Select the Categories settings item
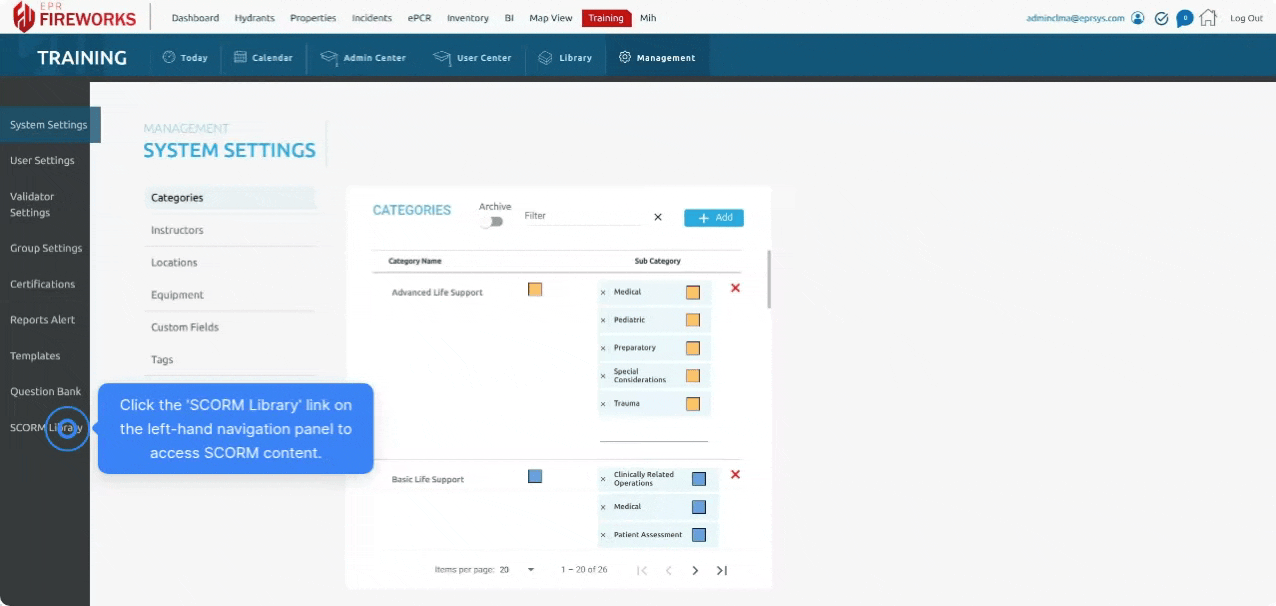Viewport: 1276px width, 606px height. [230, 198]
